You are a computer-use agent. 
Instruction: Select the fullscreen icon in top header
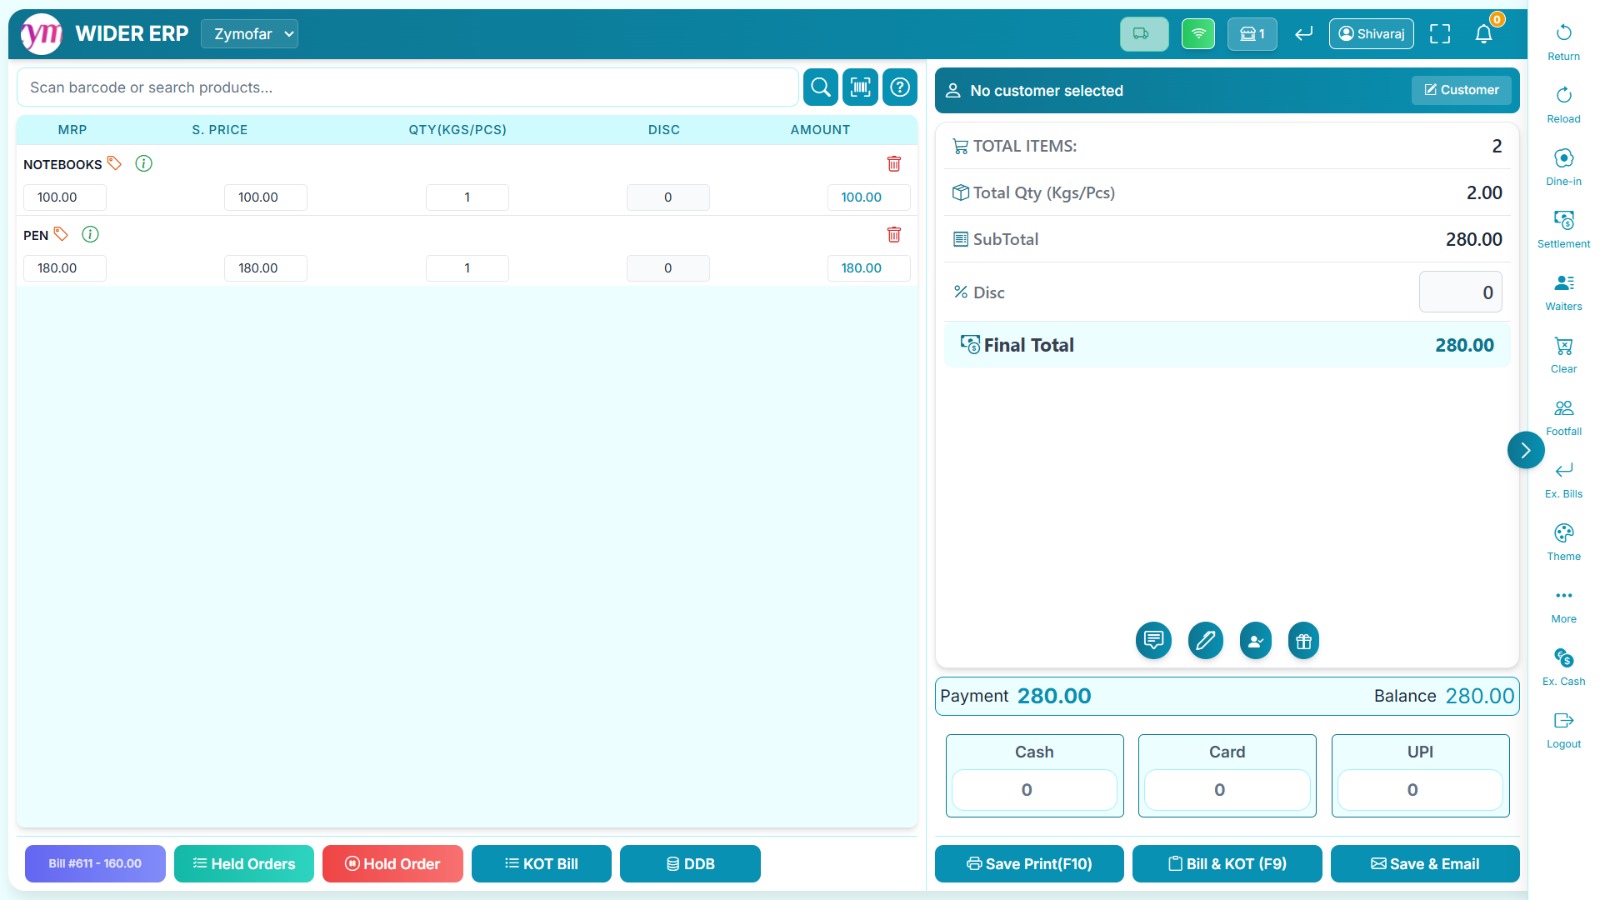1440,33
